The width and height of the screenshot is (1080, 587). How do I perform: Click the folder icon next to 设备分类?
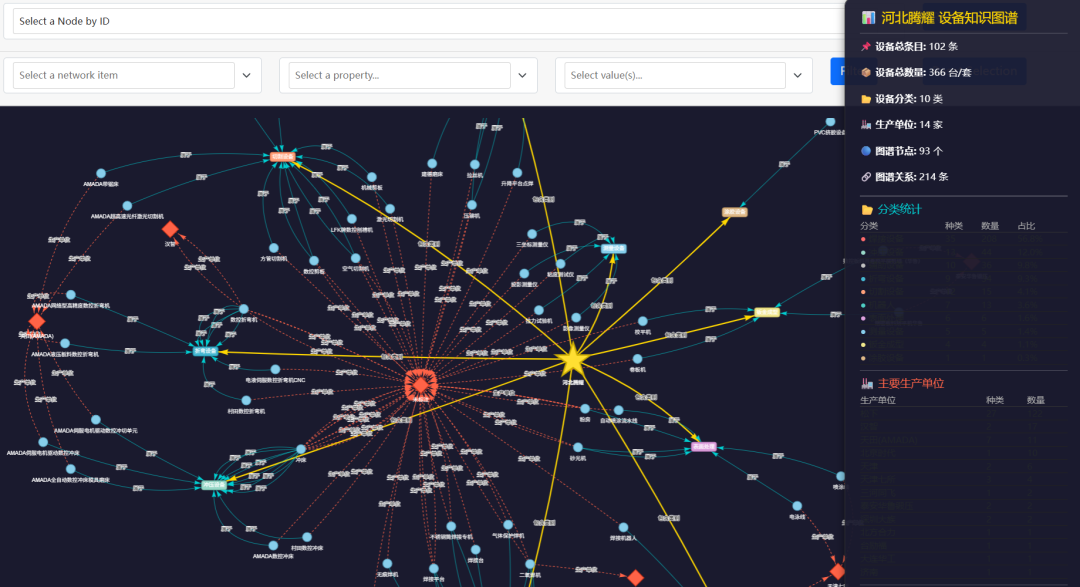click(x=866, y=99)
